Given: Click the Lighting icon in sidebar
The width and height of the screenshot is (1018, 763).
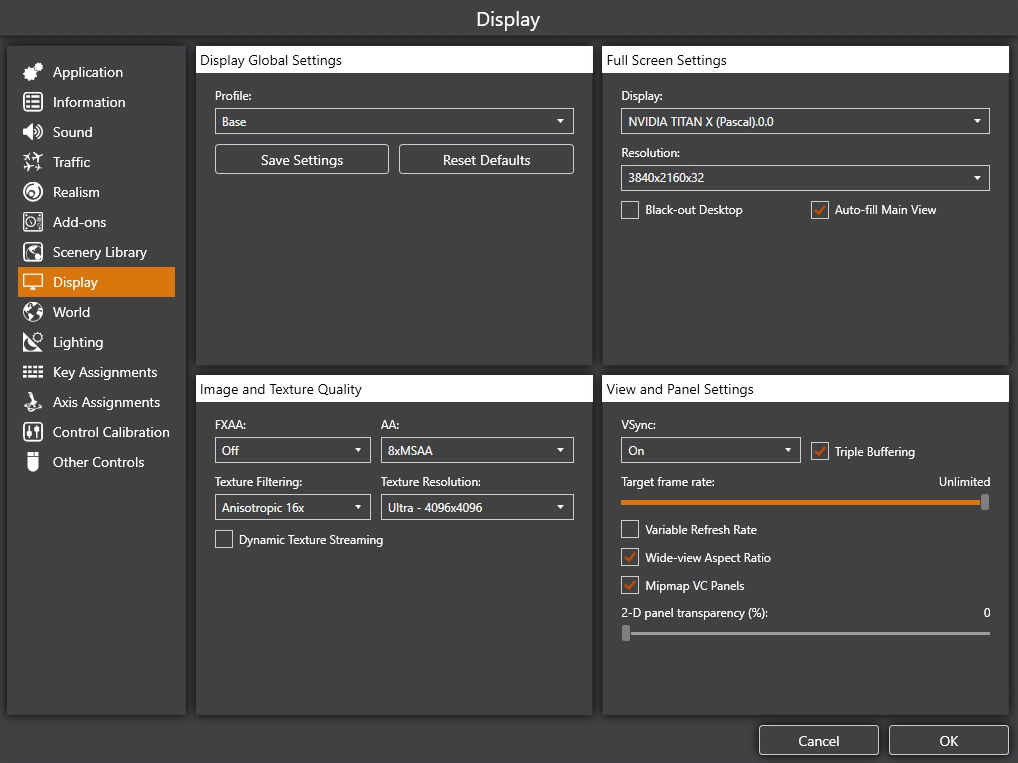Looking at the screenshot, I should 32,342.
